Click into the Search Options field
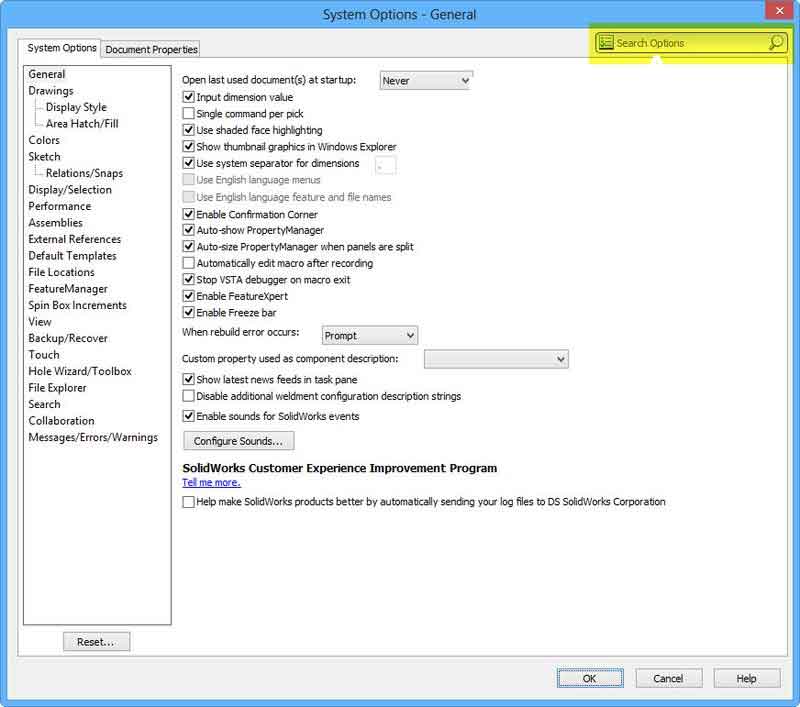 690,43
